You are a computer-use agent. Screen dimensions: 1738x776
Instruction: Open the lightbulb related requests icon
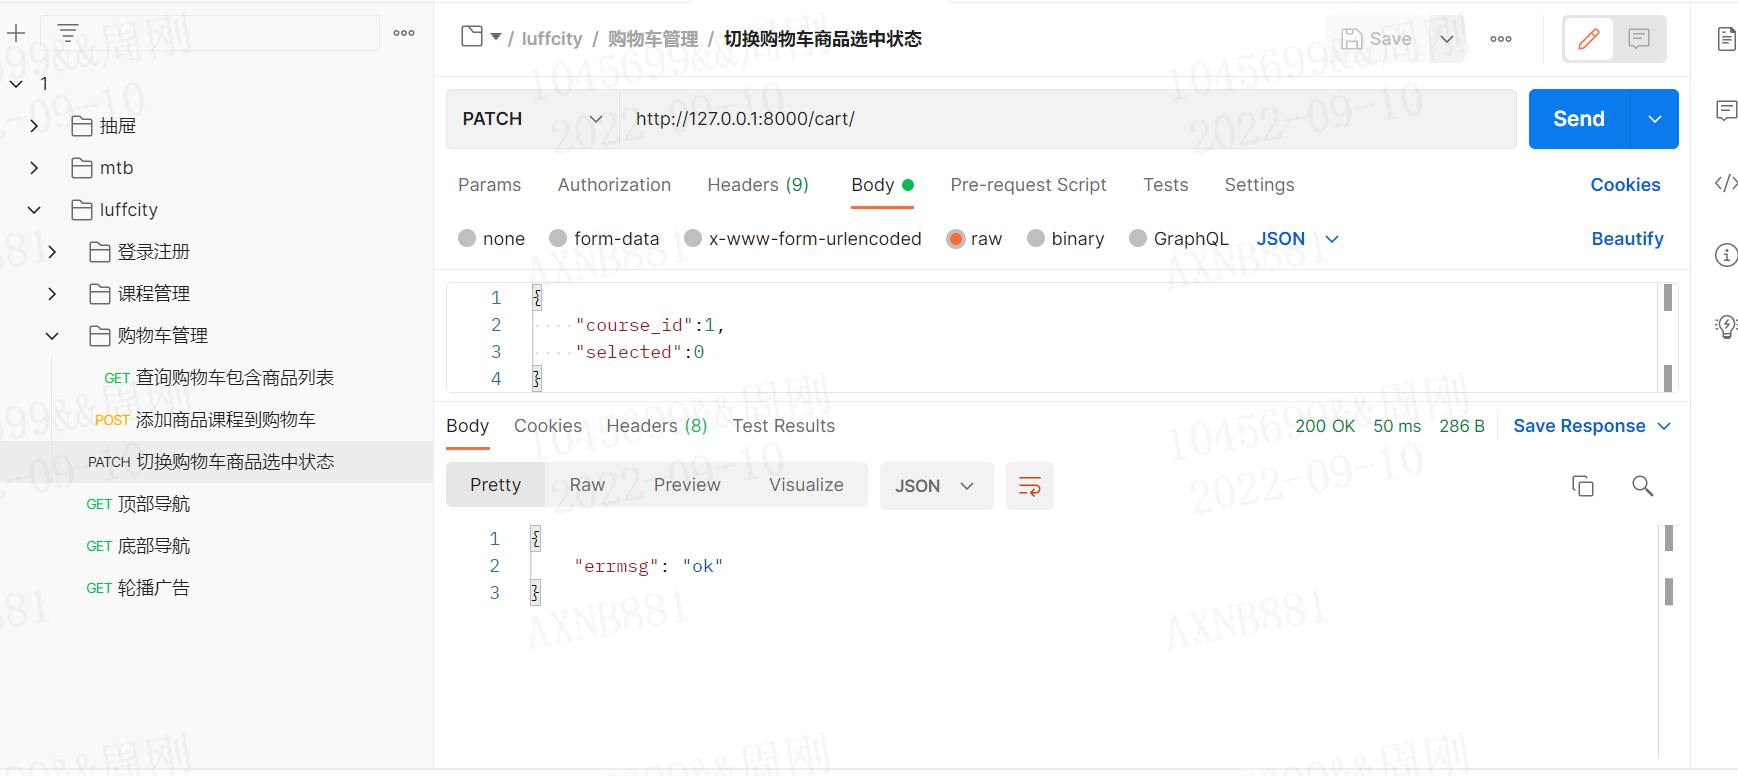click(x=1726, y=327)
